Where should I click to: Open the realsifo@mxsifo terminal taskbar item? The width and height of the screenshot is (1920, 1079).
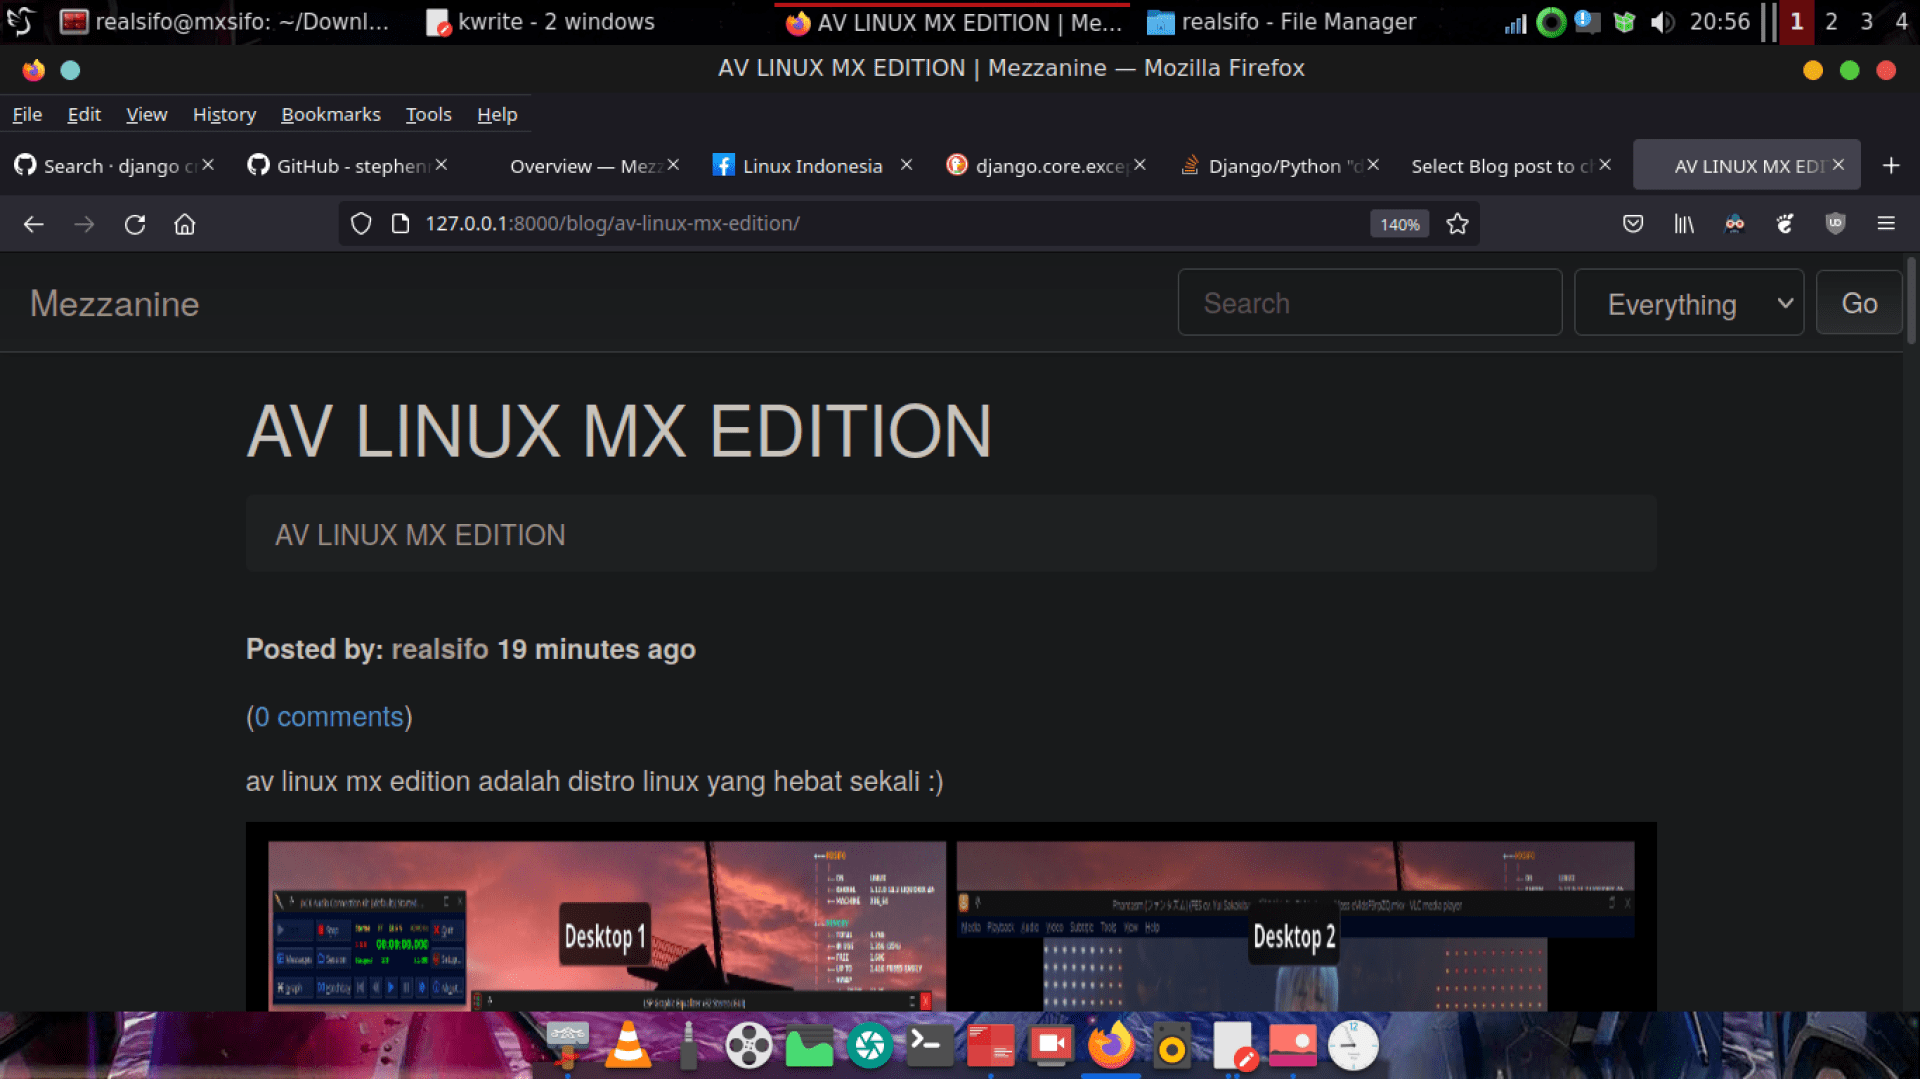224,22
